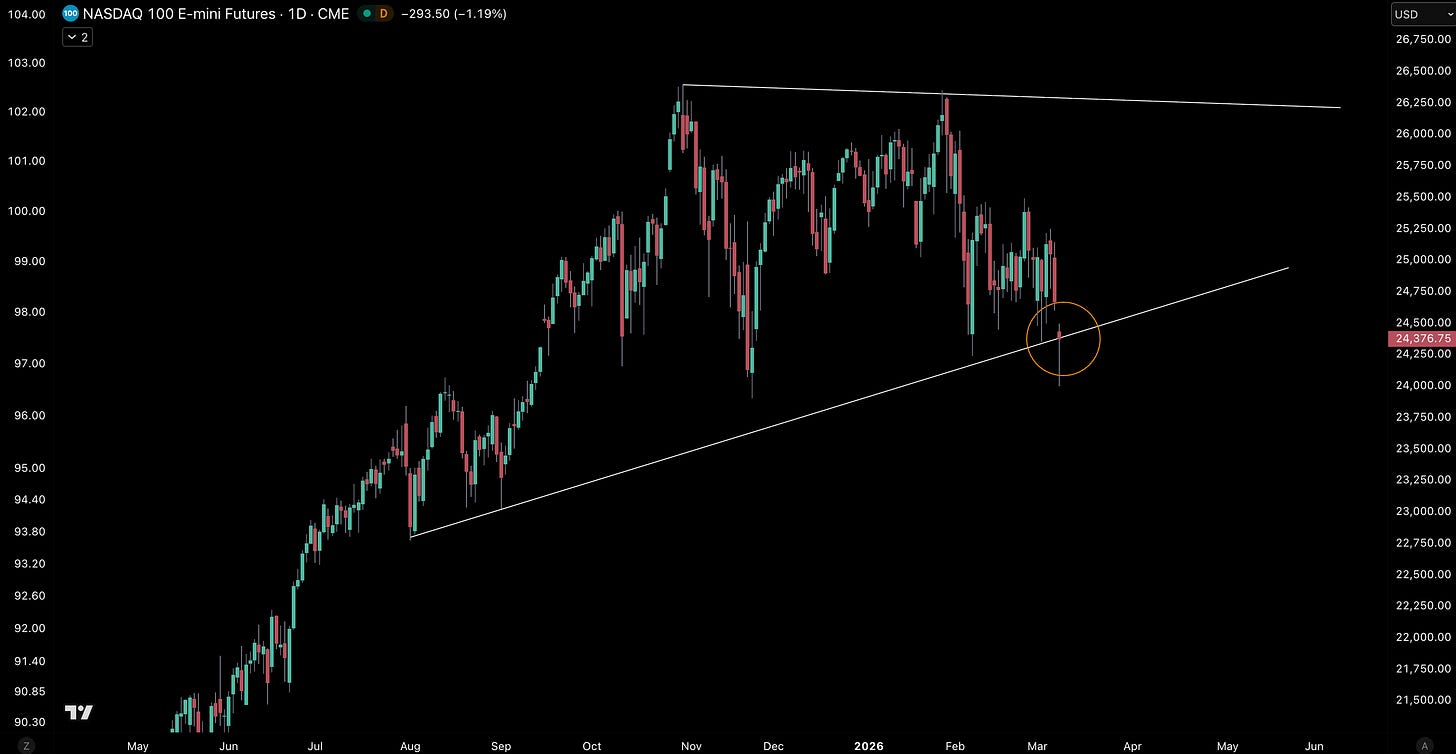
Task: Click the 90.30 left axis label
Action: click(x=31, y=723)
